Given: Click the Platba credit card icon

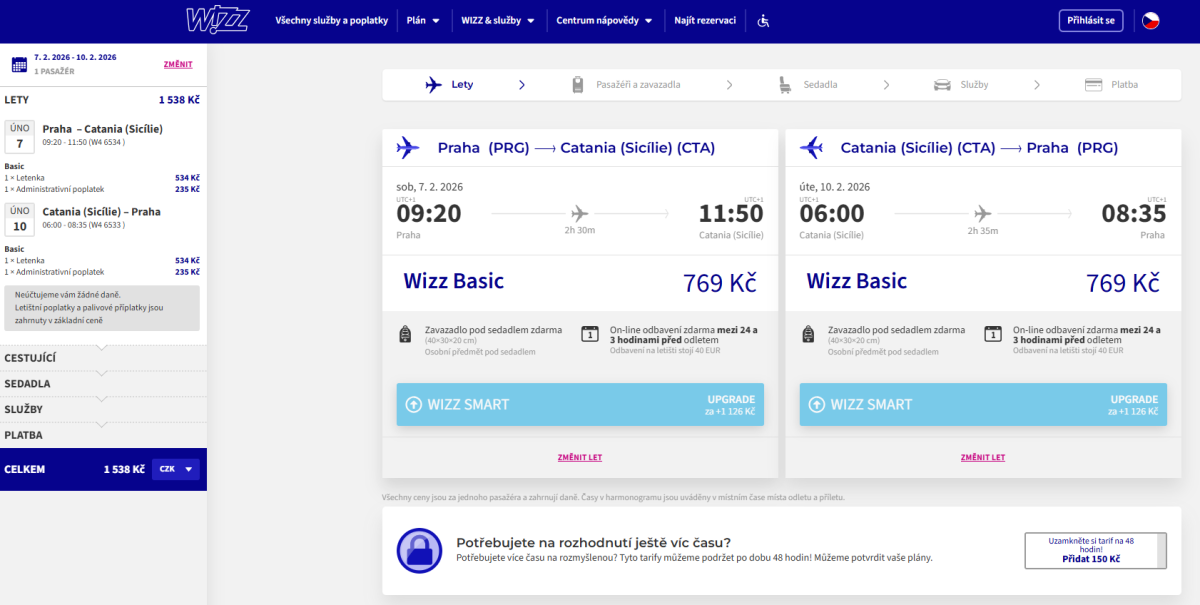Looking at the screenshot, I should (1093, 85).
